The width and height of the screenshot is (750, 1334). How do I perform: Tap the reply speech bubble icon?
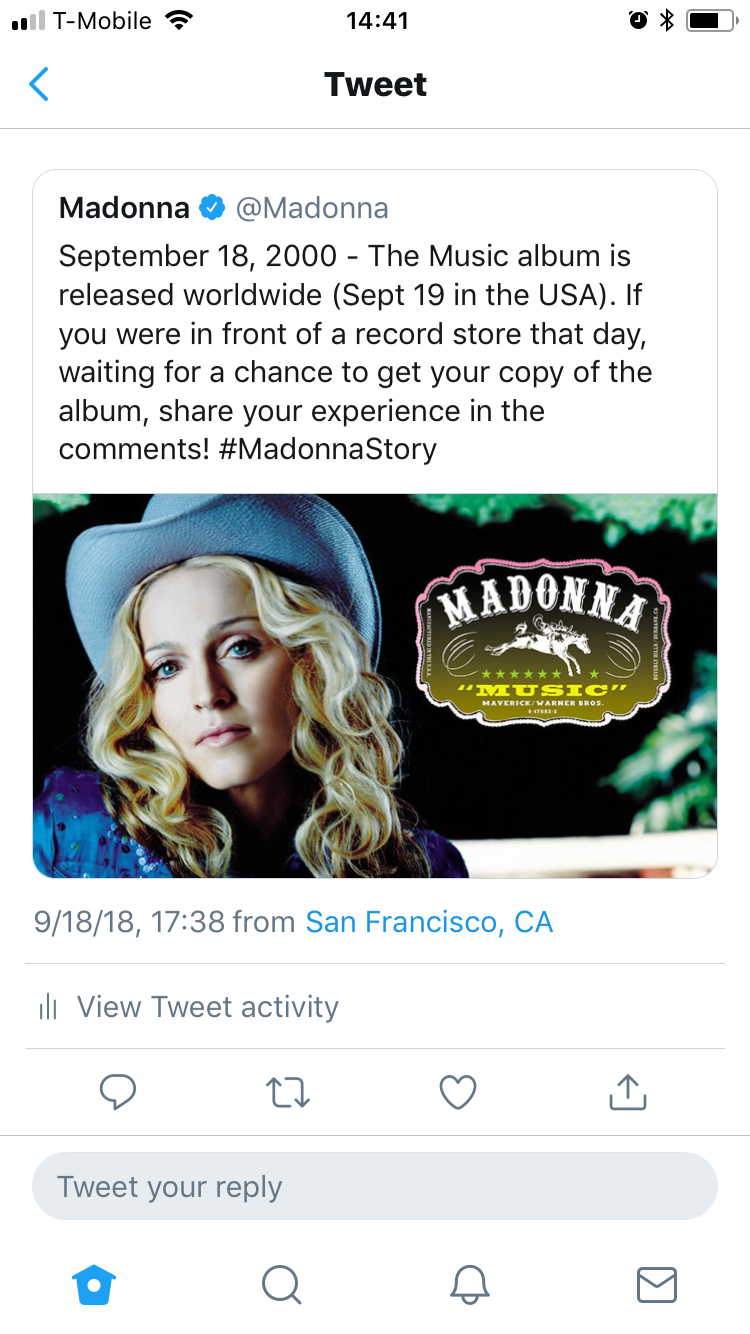(x=118, y=1092)
